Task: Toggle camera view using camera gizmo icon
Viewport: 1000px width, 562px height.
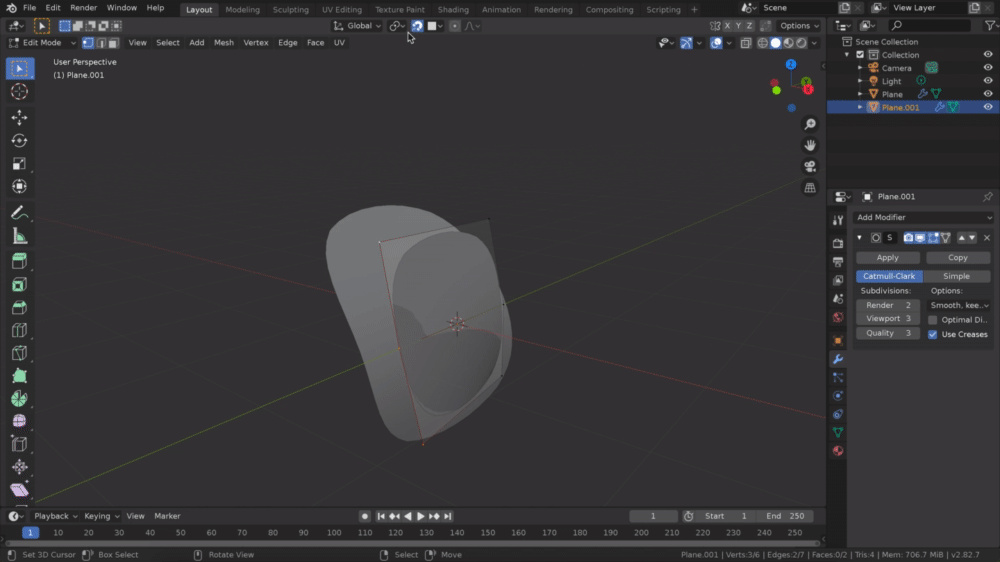Action: (810, 166)
